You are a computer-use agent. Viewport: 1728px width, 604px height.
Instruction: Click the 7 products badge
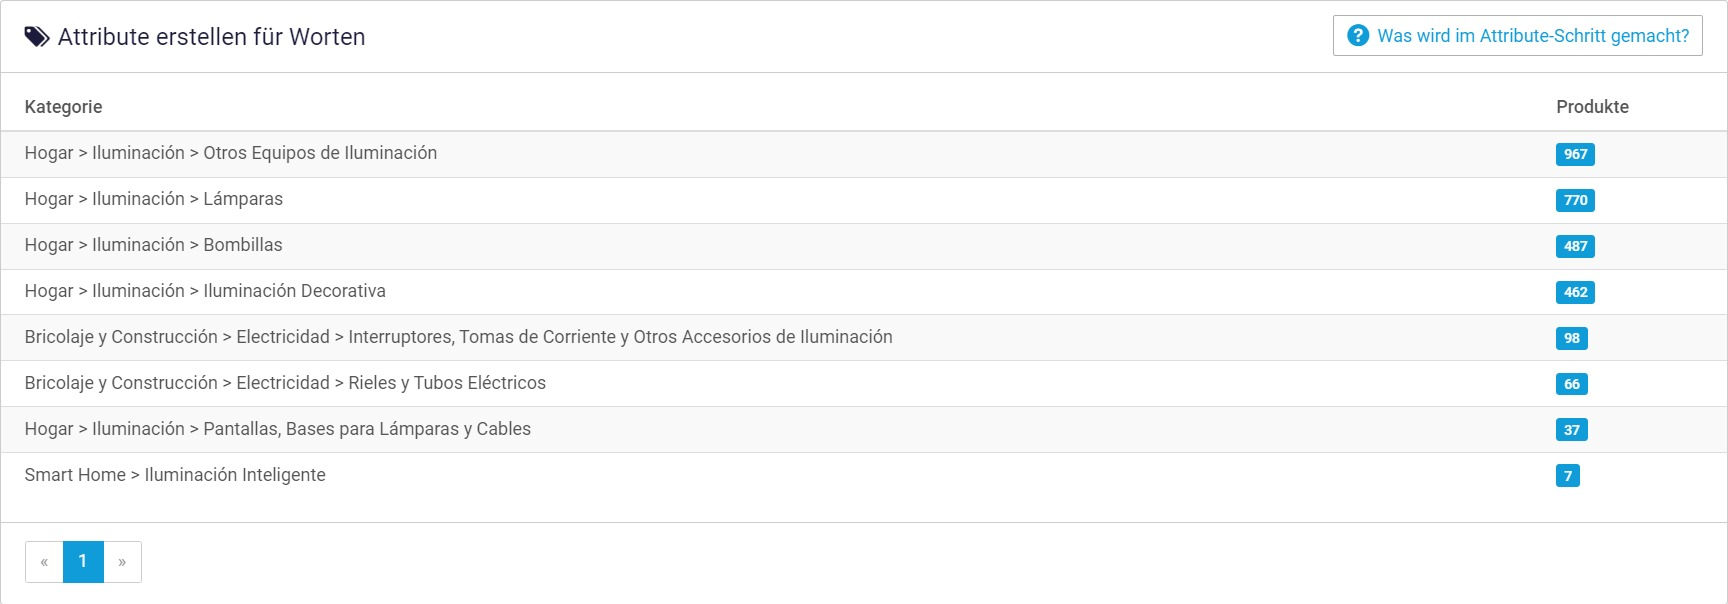(x=1567, y=476)
